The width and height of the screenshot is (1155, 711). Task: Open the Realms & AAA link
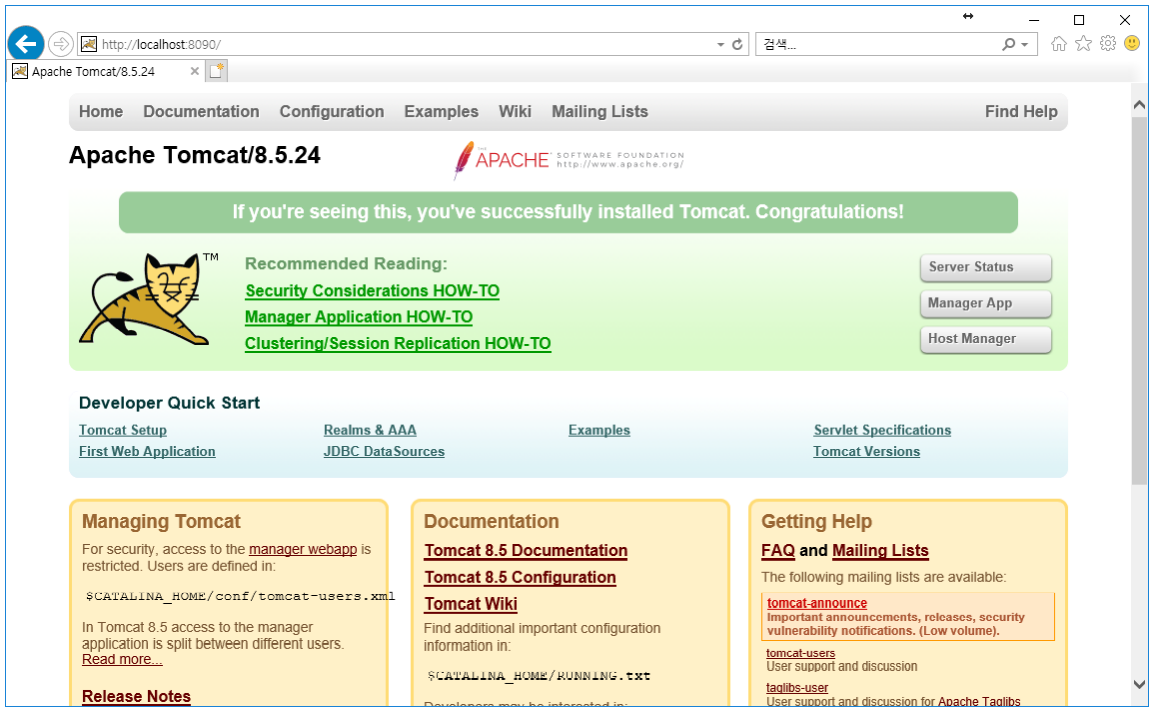pos(370,430)
